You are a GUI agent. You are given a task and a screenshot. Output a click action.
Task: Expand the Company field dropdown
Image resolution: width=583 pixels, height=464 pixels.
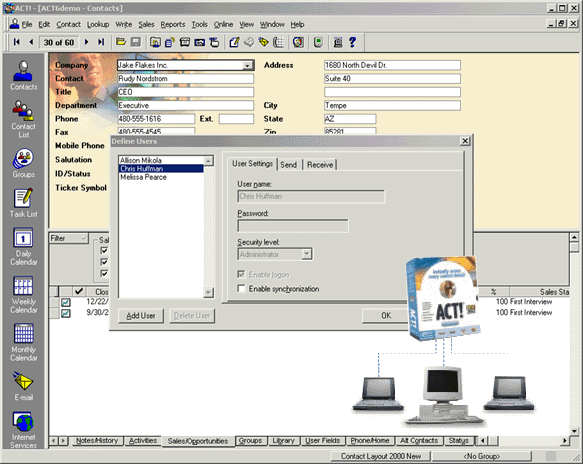[247, 65]
